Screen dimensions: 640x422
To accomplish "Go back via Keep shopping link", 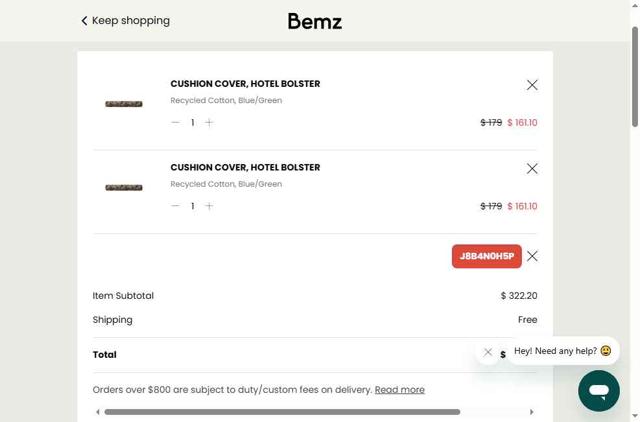I will coord(126,20).
